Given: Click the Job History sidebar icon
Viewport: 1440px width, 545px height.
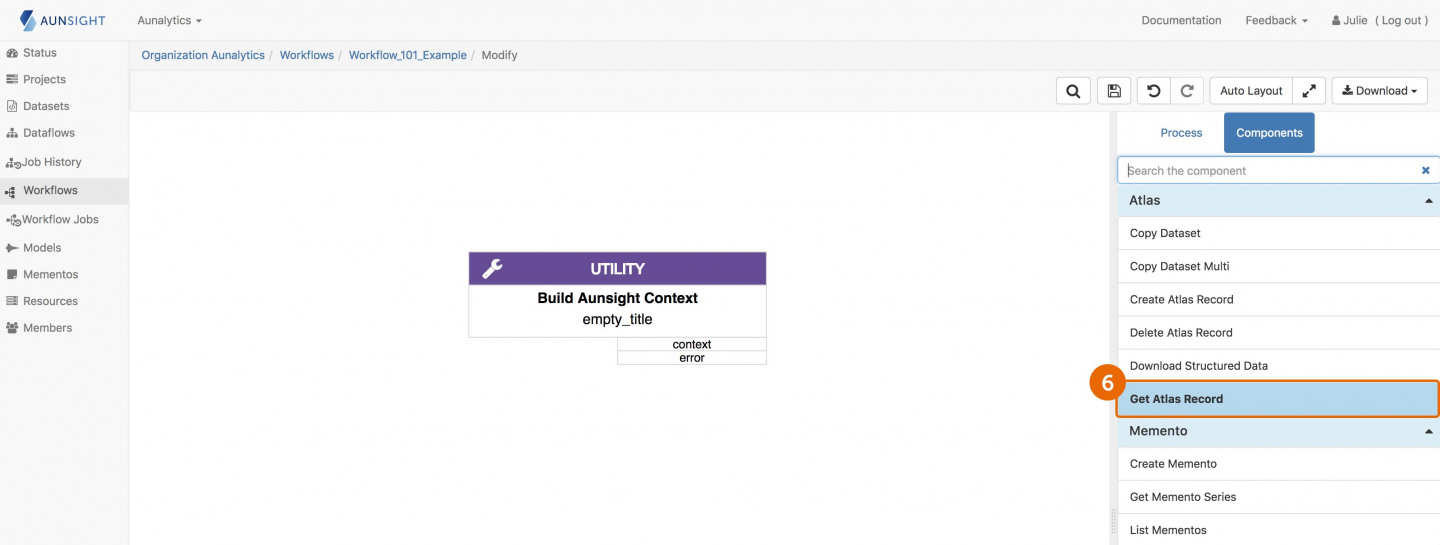Looking at the screenshot, I should [x=13, y=162].
